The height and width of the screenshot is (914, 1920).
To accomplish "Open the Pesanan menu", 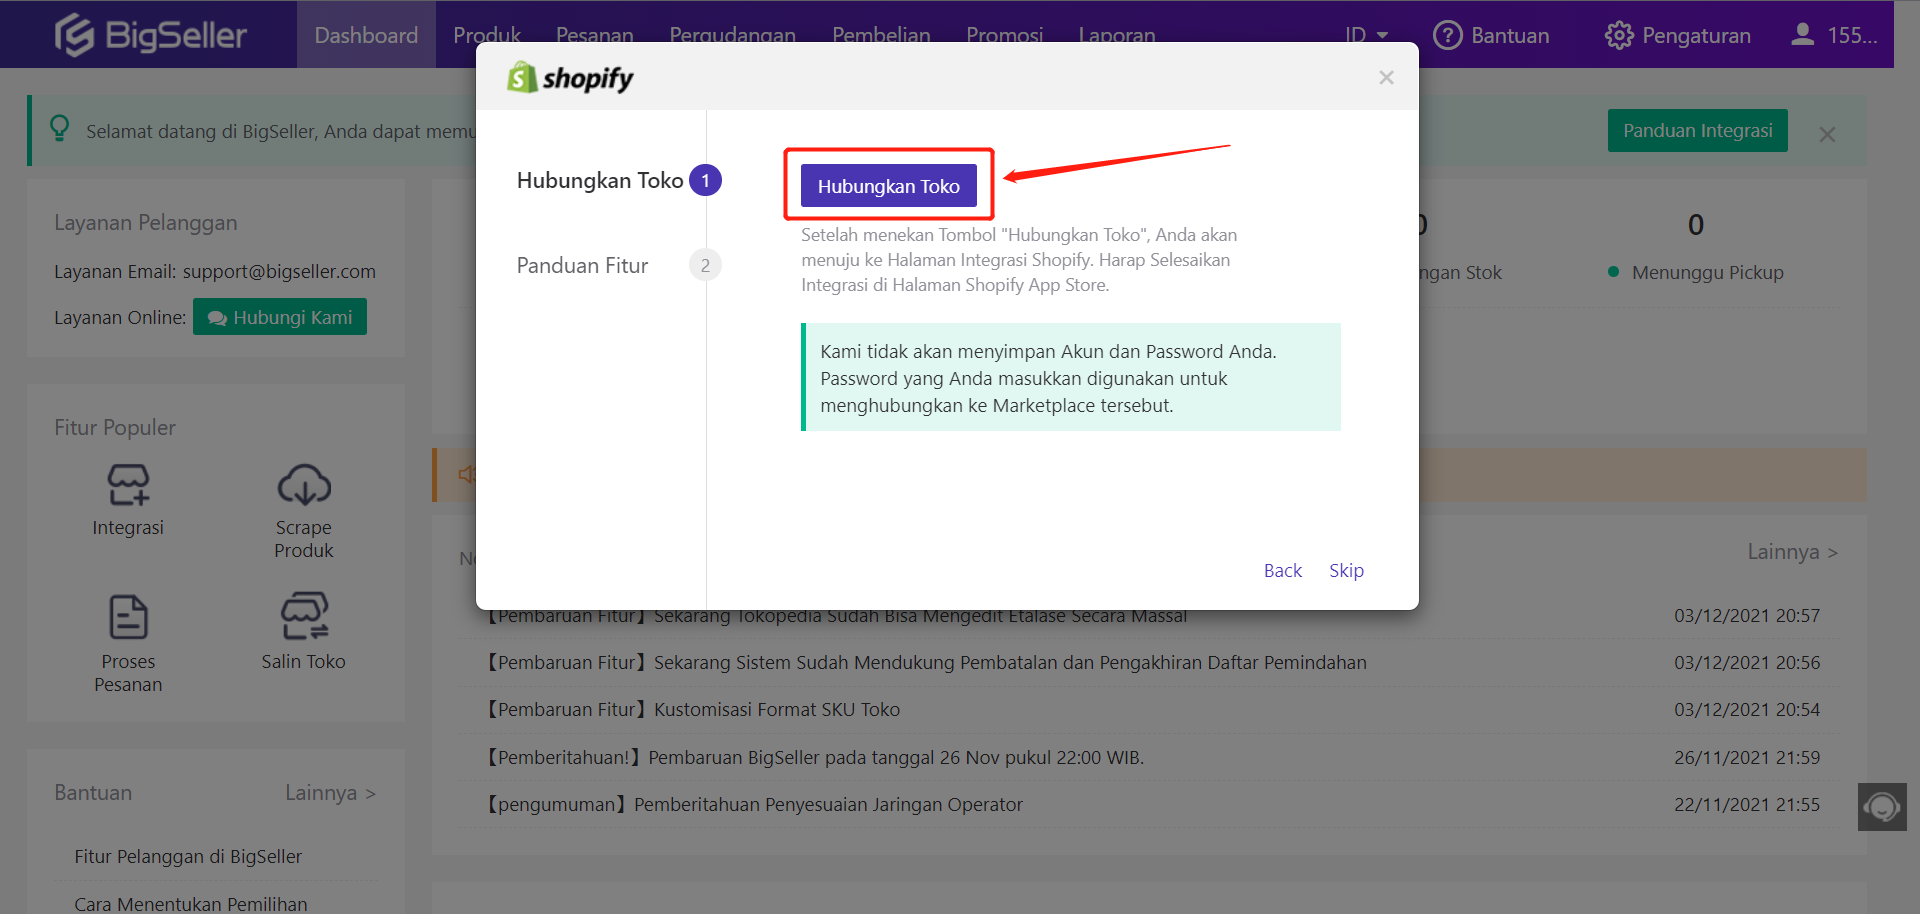I will click(595, 35).
